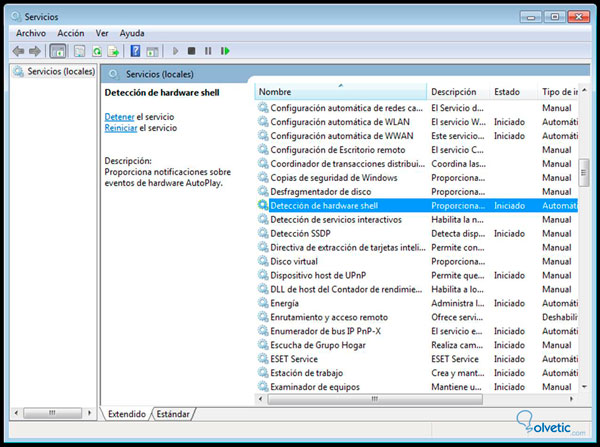Sort by the Estado column header
Image resolution: width=600 pixels, height=447 pixels.
pos(514,92)
